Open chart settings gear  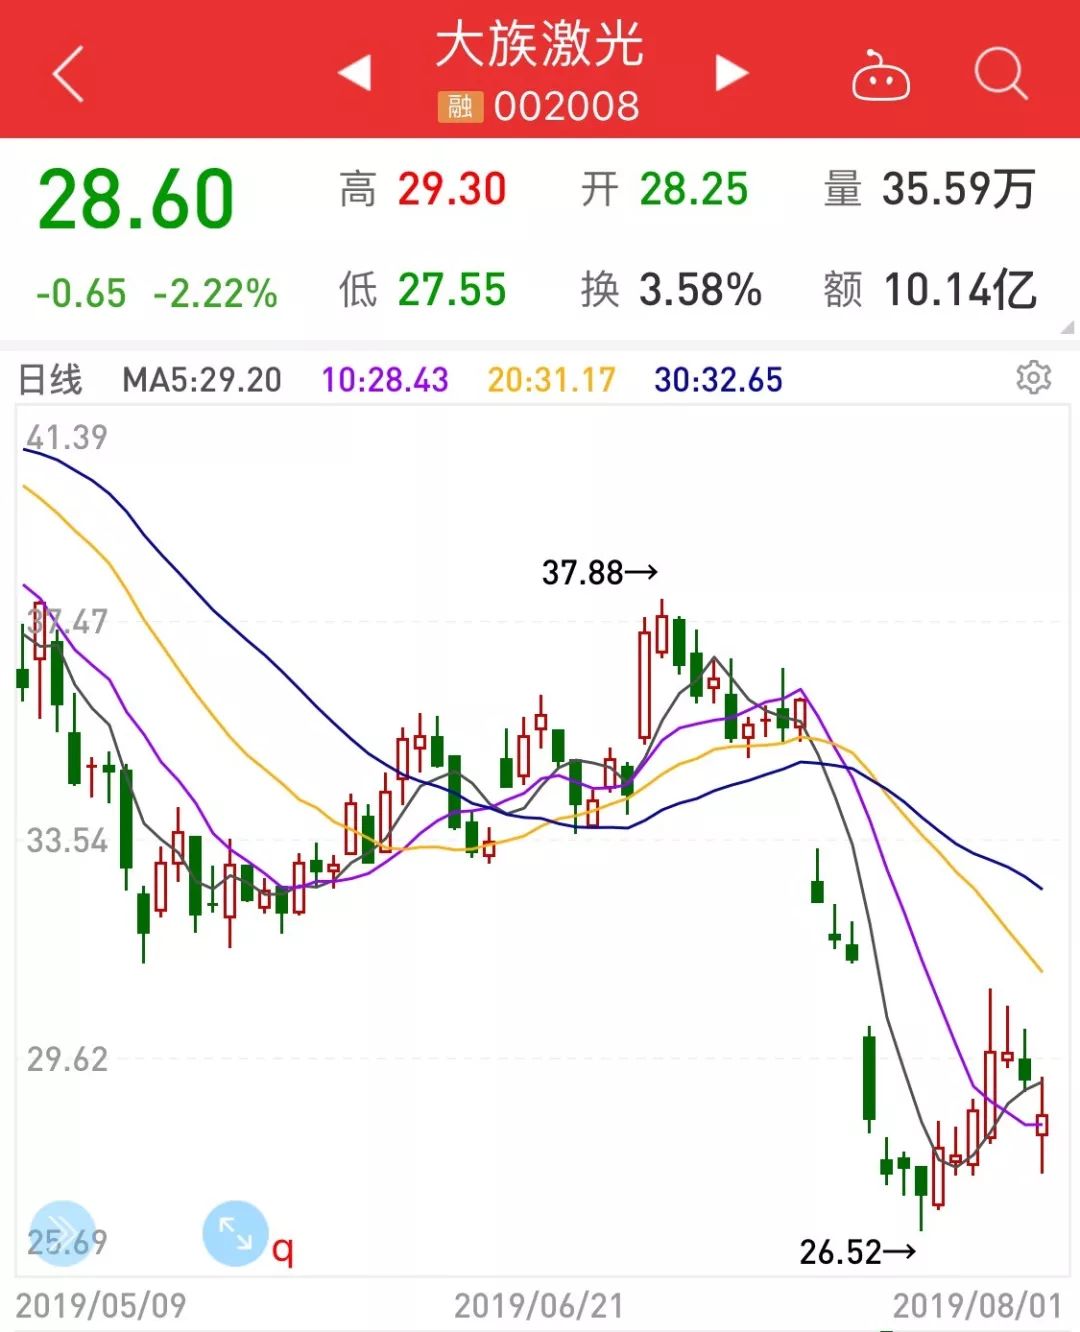[1034, 377]
